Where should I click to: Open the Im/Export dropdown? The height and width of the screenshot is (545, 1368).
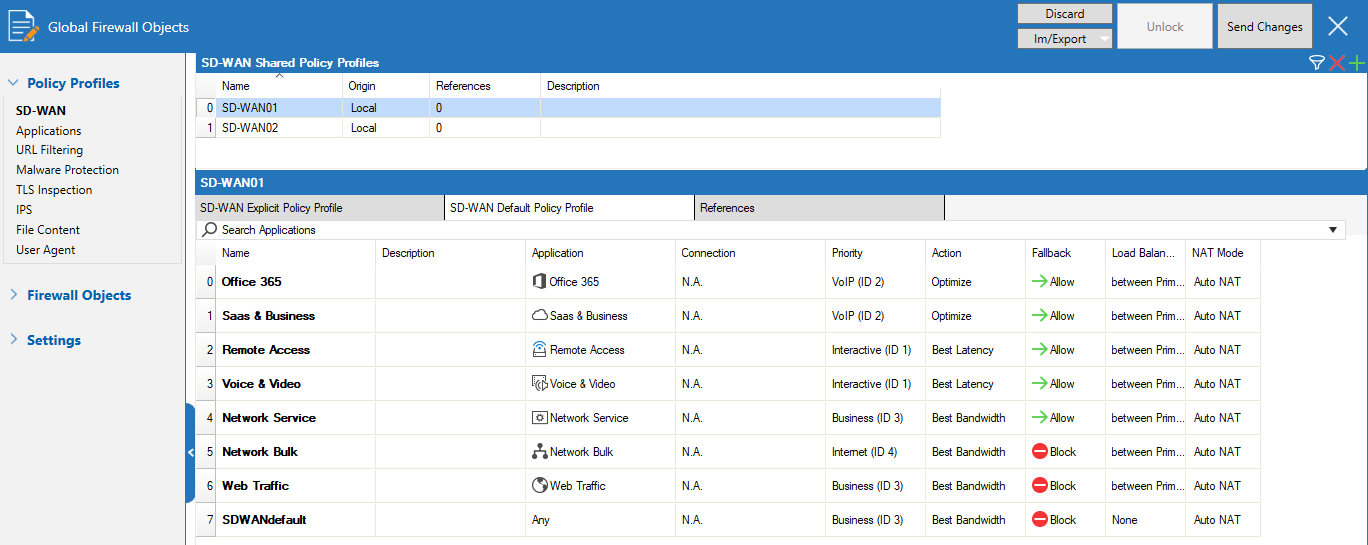(x=1103, y=39)
